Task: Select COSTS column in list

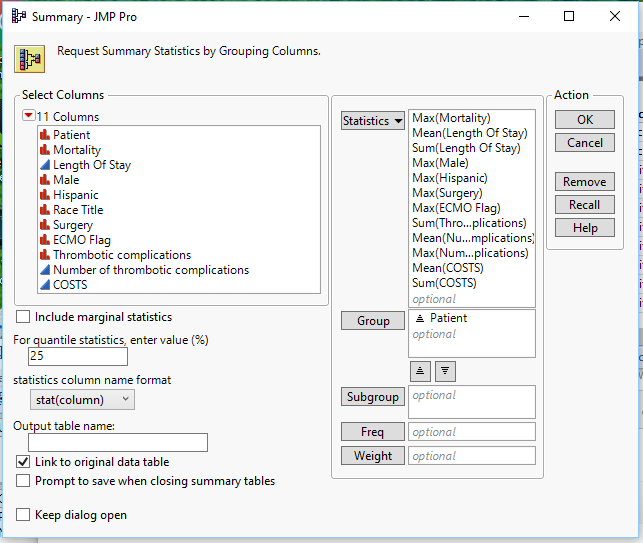Action: pyautogui.click(x=70, y=285)
